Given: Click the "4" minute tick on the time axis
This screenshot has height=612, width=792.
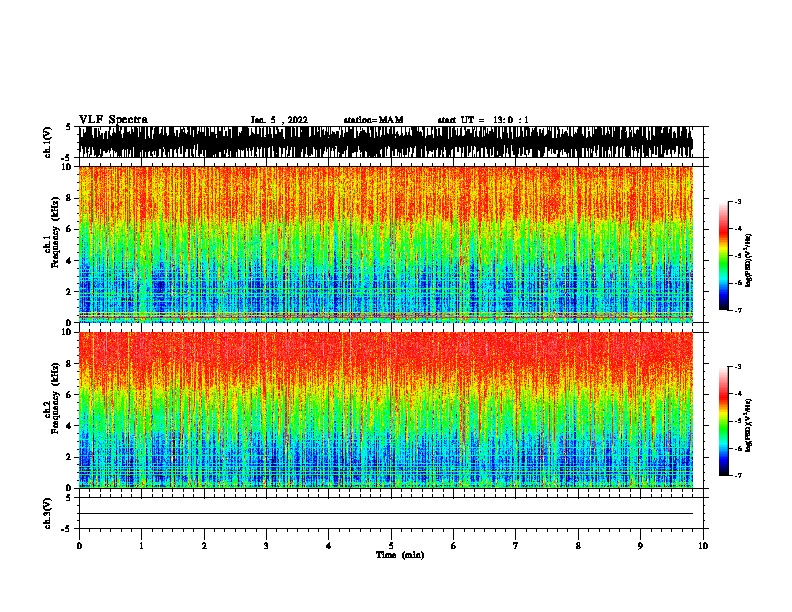Looking at the screenshot, I should pos(329,546).
